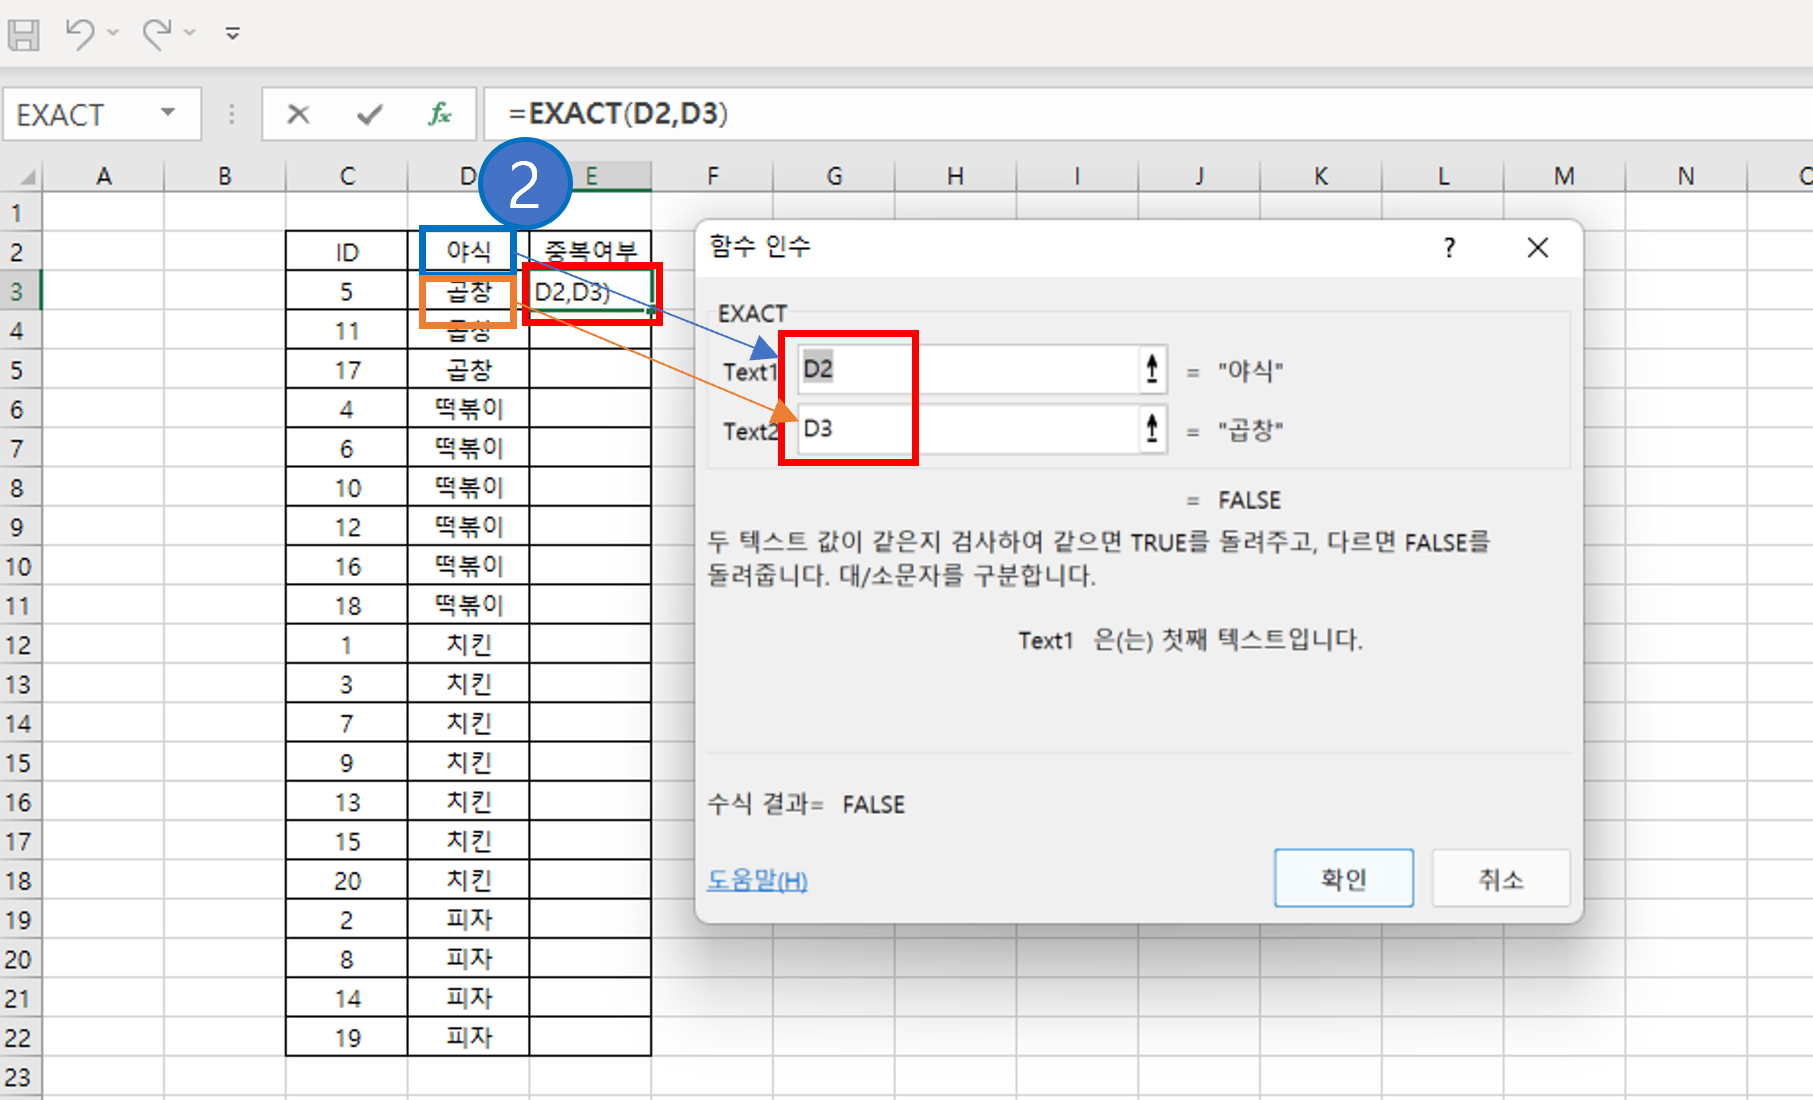The image size is (1813, 1100).
Task: Open the Insert Function (fx) icon
Action: point(438,113)
